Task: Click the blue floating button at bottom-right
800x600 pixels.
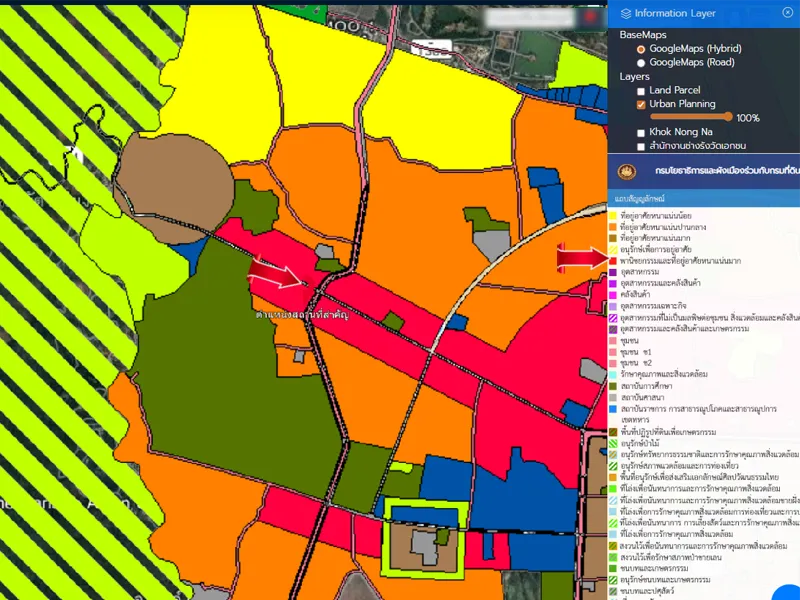Action: (788, 593)
